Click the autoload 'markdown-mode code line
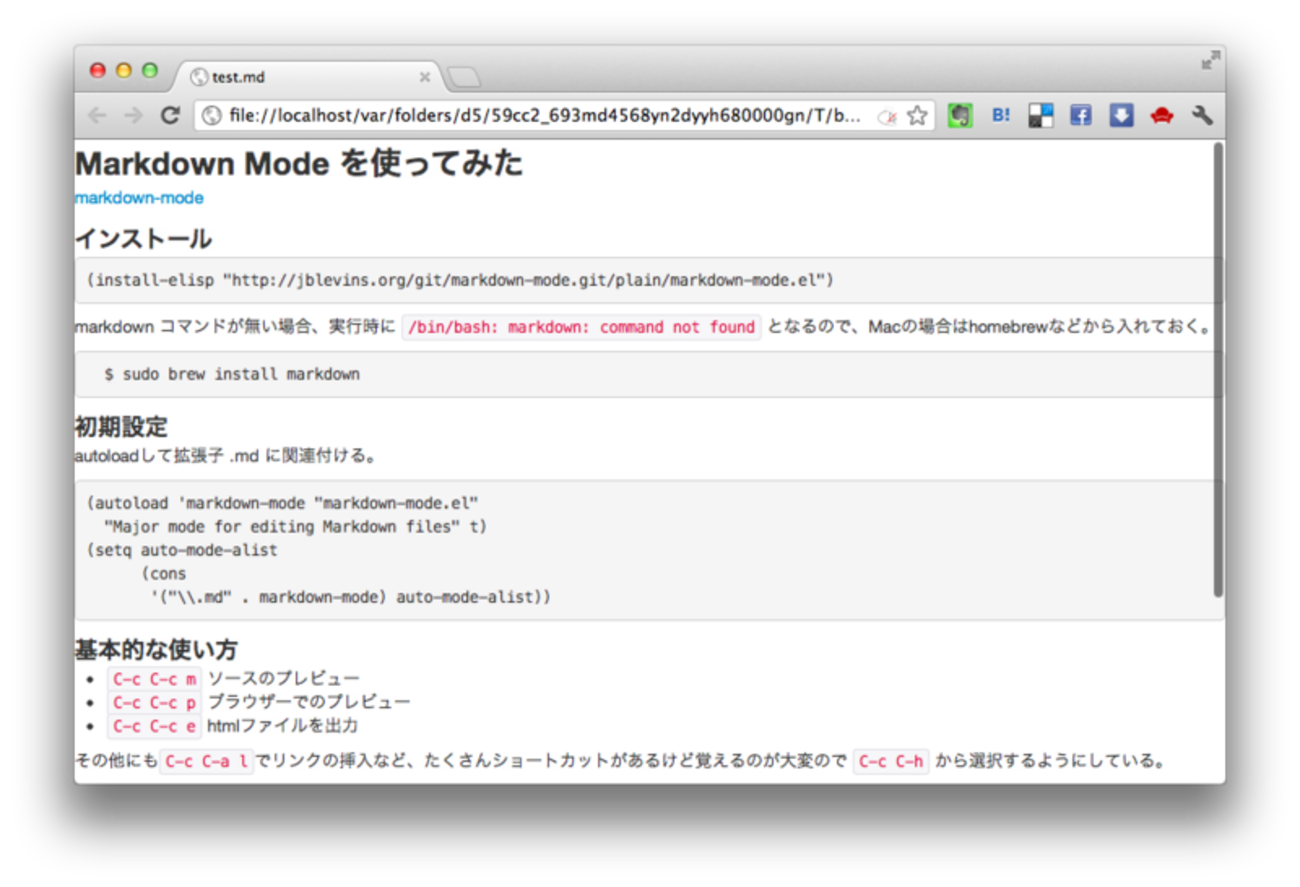 coord(283,502)
